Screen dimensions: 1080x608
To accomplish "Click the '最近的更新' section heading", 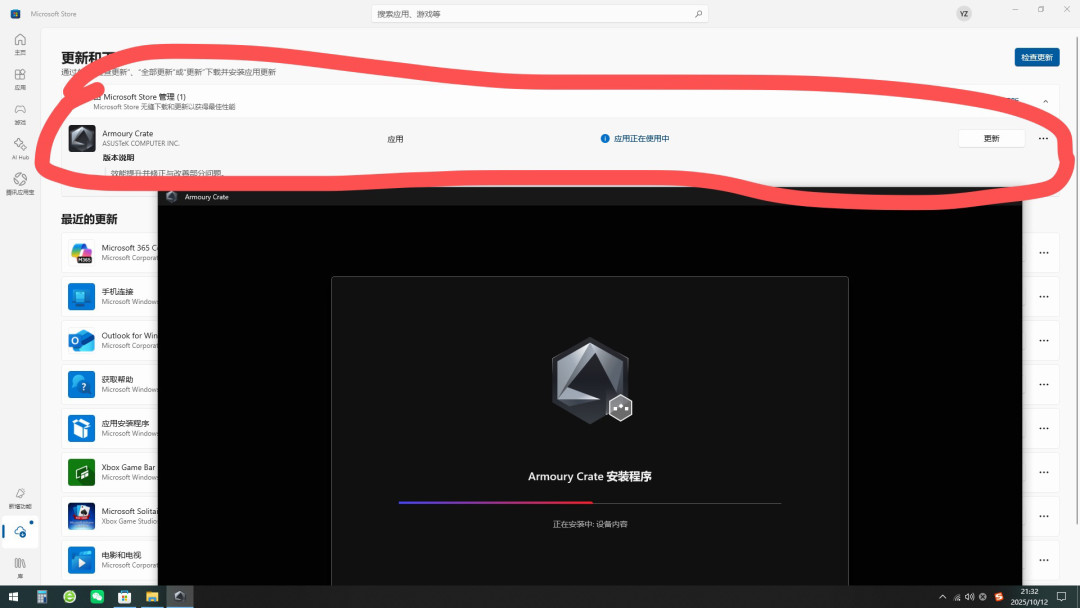I will point(89,219).
